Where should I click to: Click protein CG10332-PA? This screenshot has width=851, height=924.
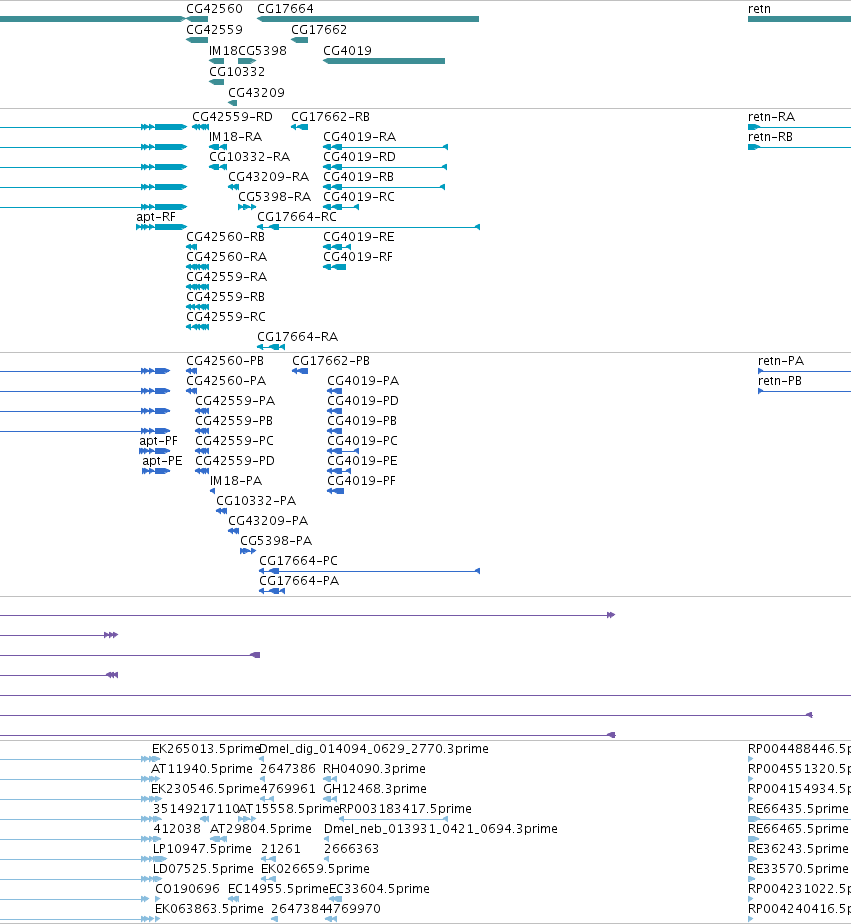click(256, 501)
